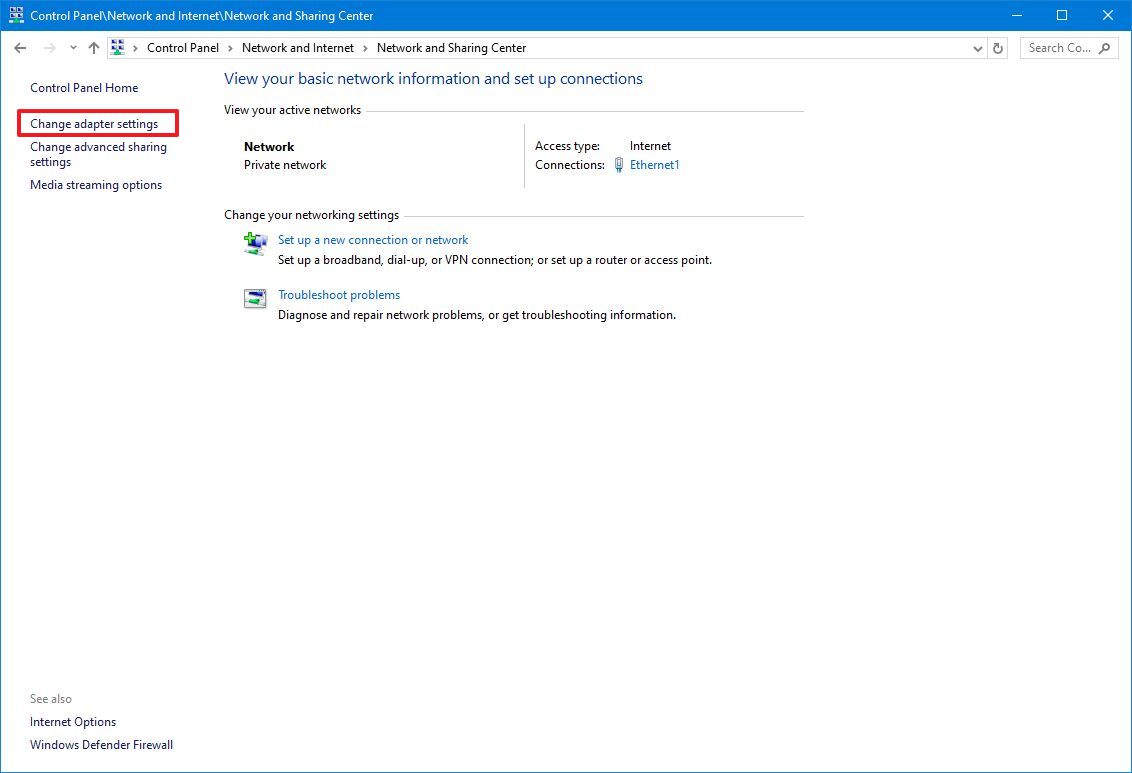This screenshot has height=773, width=1132.
Task: Click the Network and Sharing Center icon in breadcrumb
Action: click(x=117, y=47)
